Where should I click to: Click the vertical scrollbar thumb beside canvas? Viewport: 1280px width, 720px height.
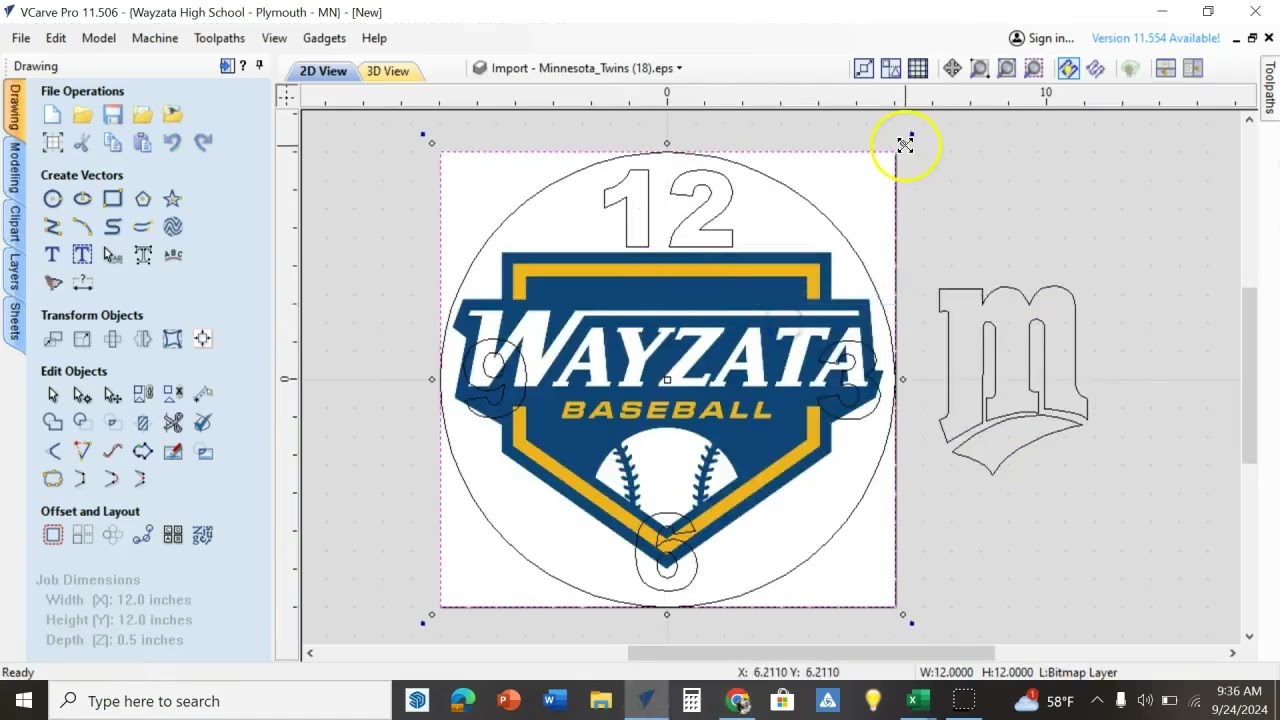(x=1249, y=375)
